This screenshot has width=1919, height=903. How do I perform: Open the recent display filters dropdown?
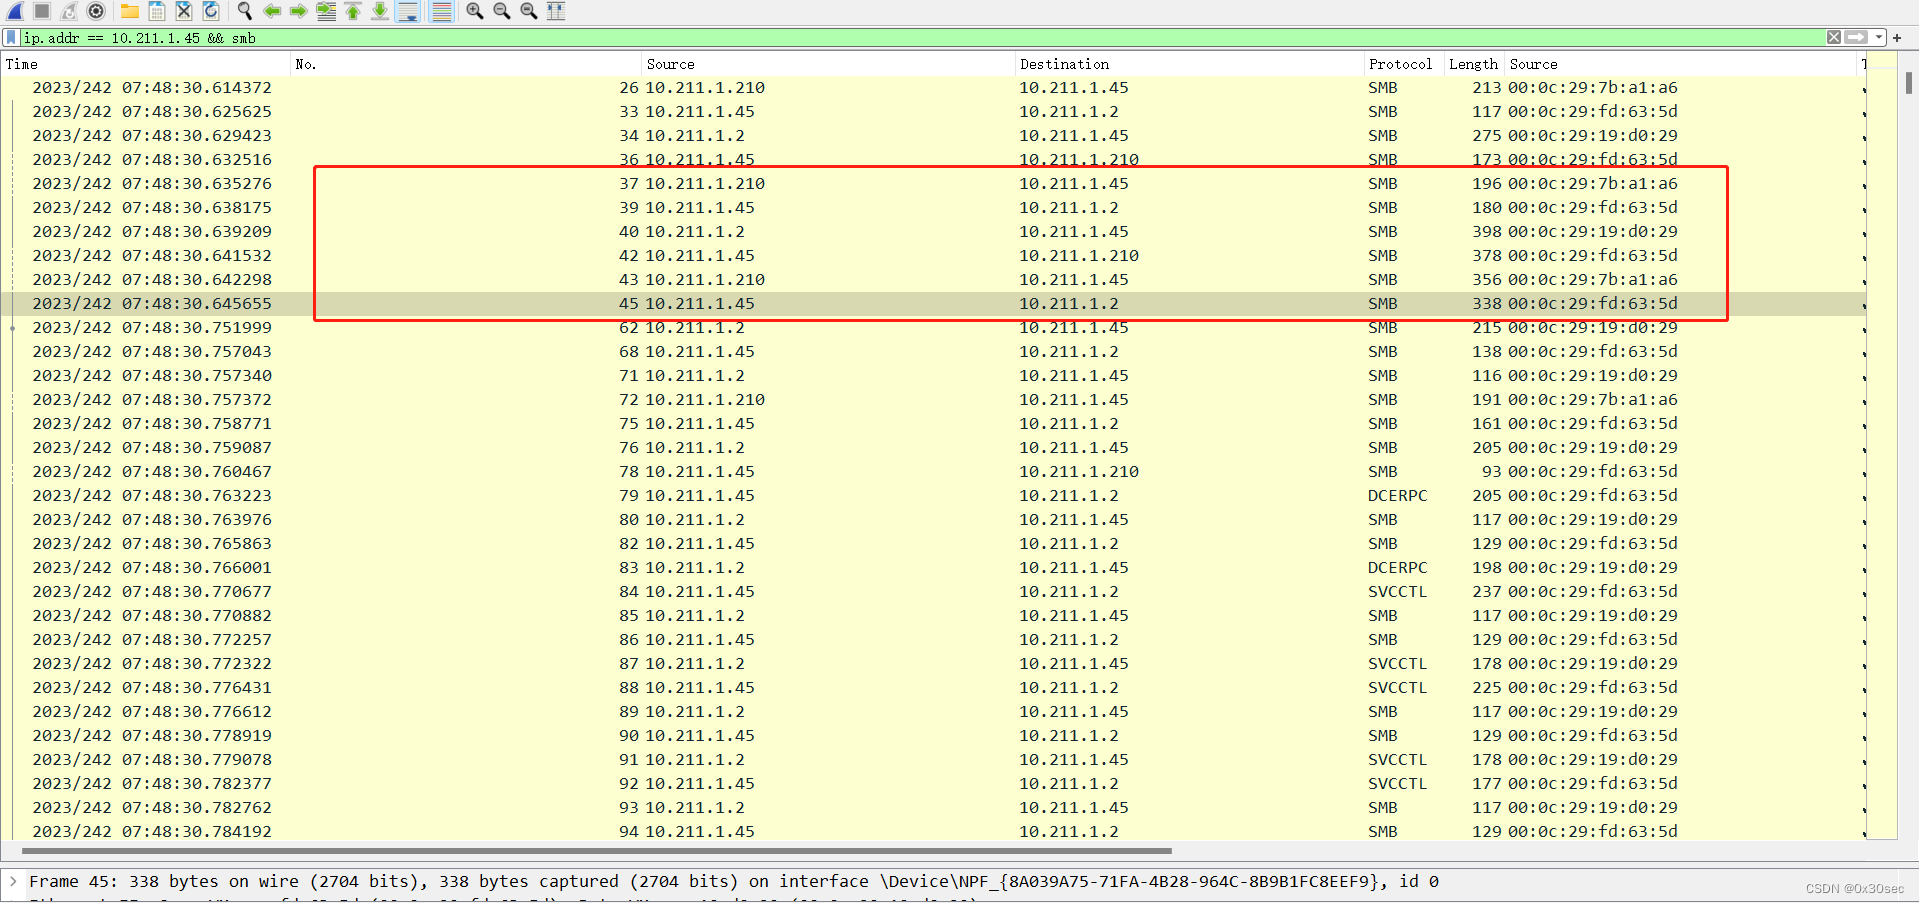coord(1879,37)
